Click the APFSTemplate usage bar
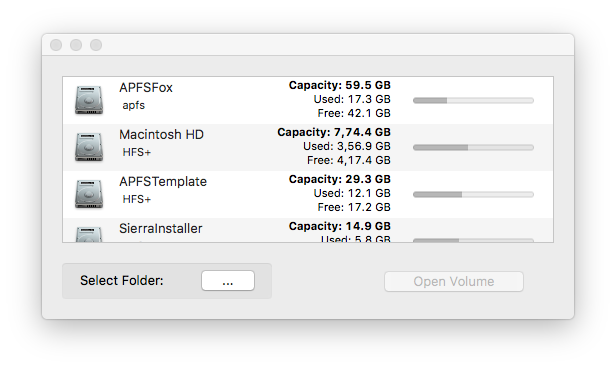Viewport: 616px width, 369px height. (473, 195)
